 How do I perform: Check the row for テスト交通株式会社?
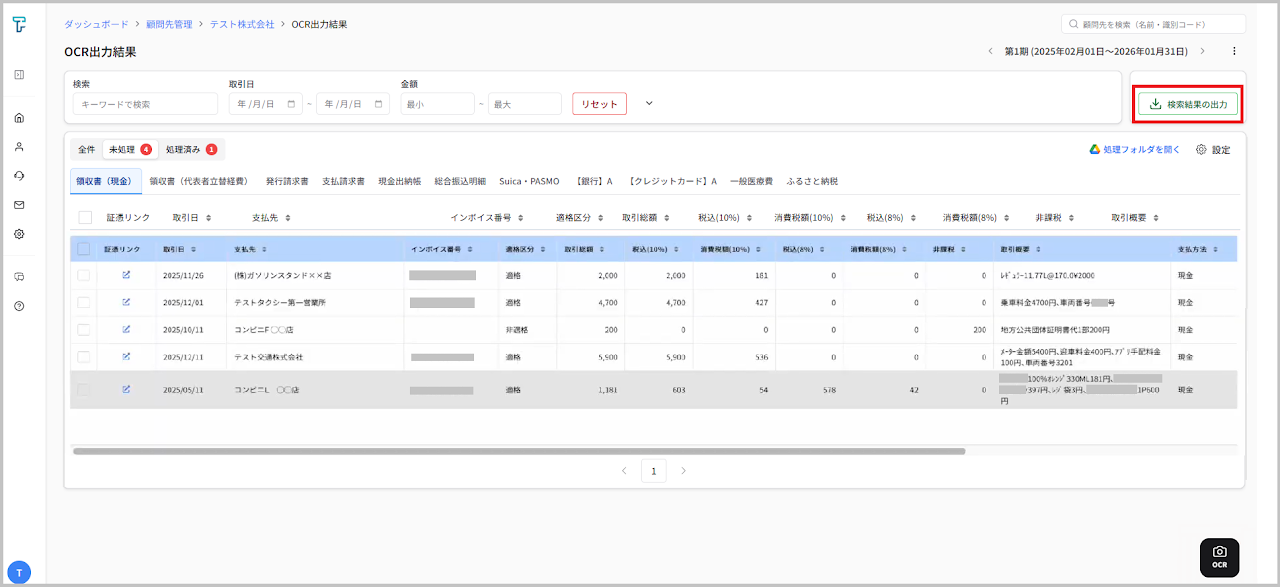coord(83,356)
